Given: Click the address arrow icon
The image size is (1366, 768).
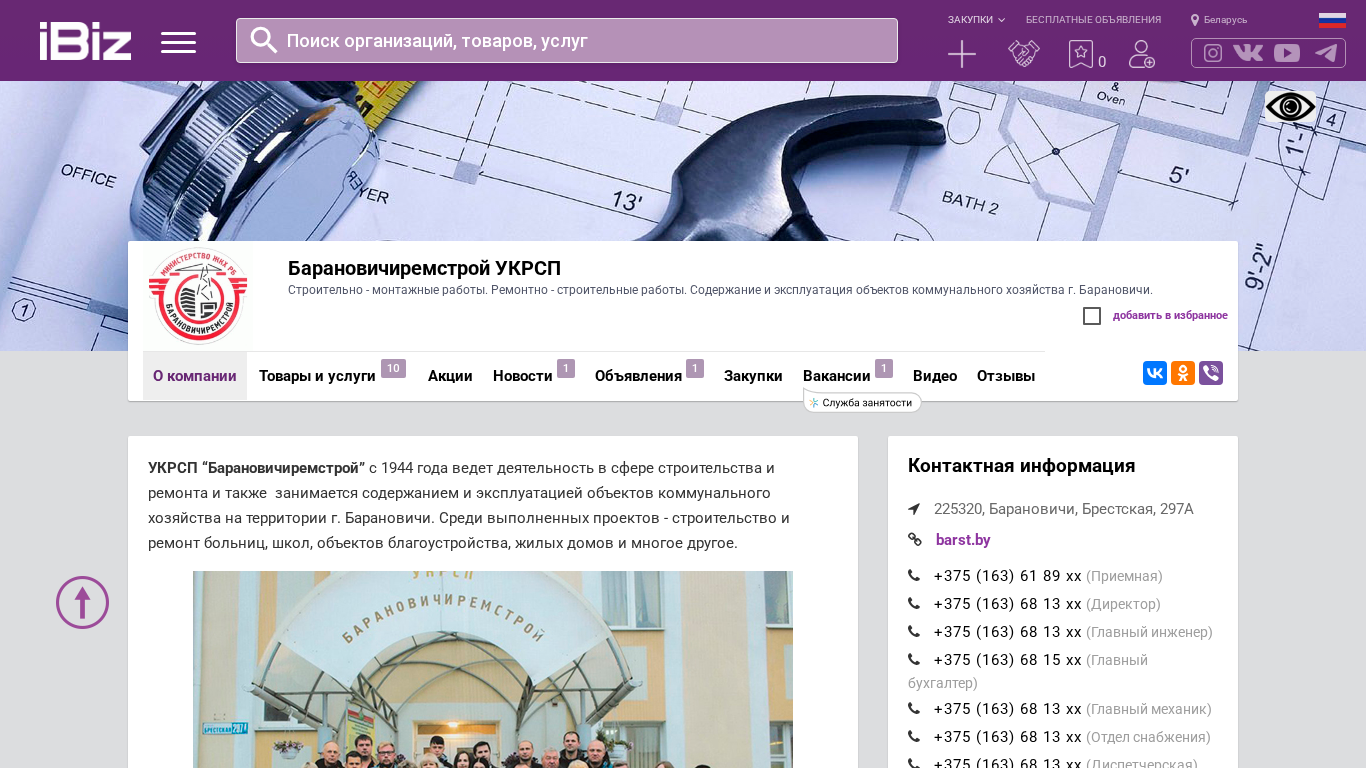Looking at the screenshot, I should click(914, 509).
